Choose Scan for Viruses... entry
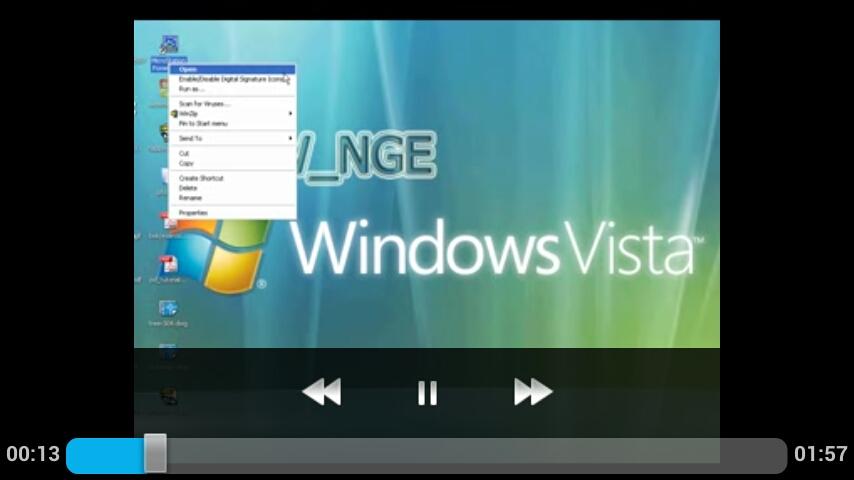854x480 pixels. coord(233,104)
